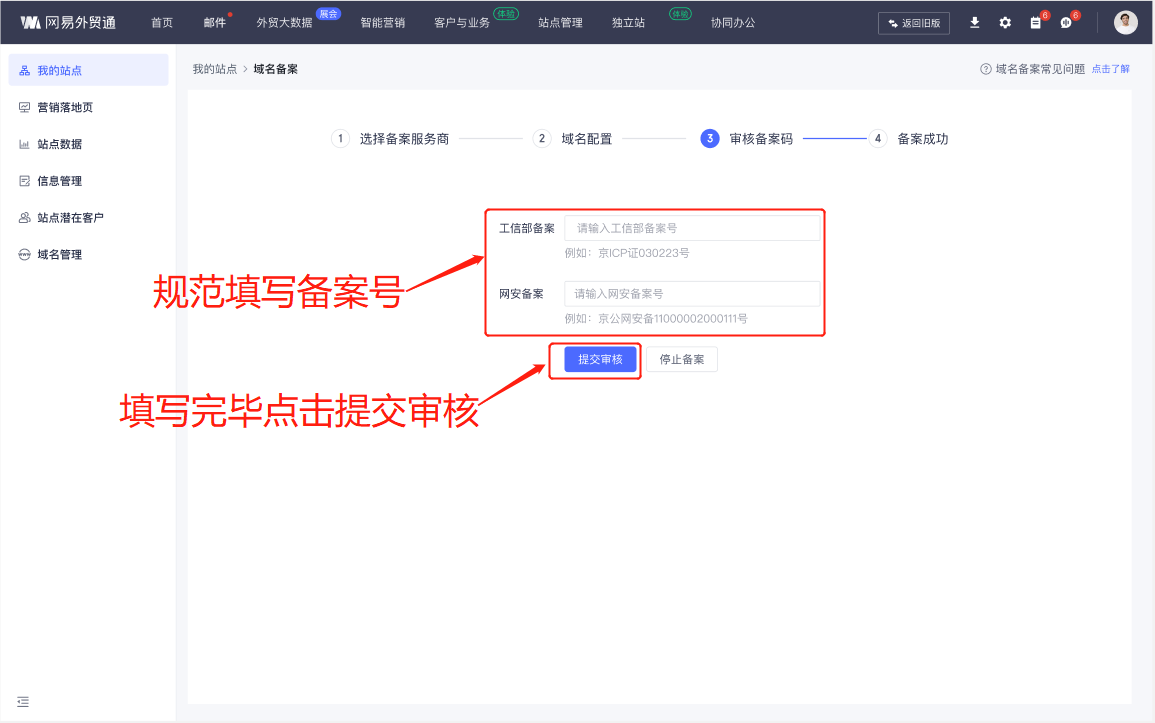1155x723 pixels.
Task: Open the chat messages notification icon
Action: pyautogui.click(x=1066, y=22)
